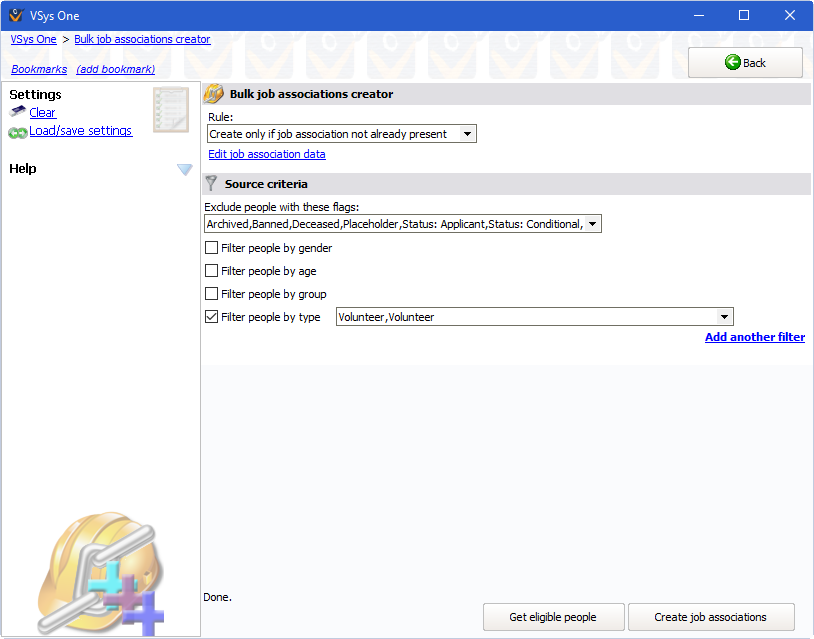
Task: Open Edit job association data link
Action: click(x=267, y=154)
